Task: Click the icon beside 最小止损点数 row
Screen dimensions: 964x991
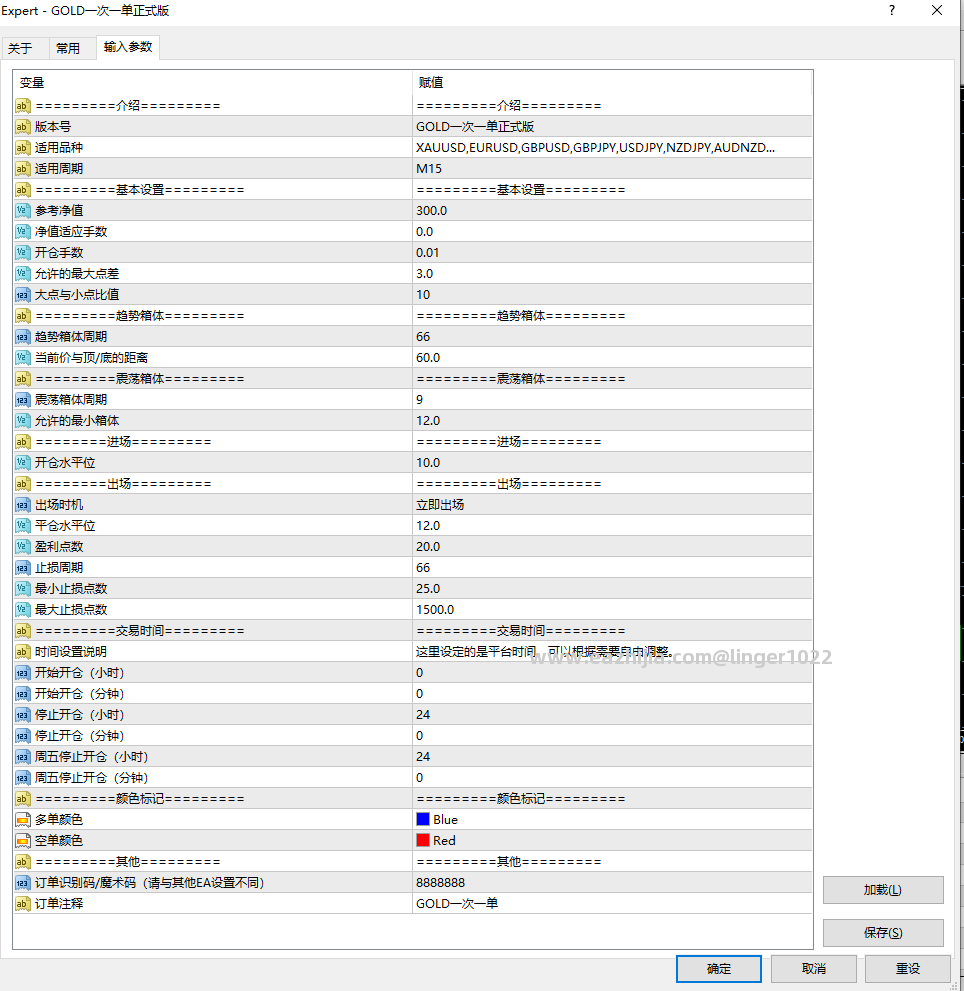Action: coord(23,588)
